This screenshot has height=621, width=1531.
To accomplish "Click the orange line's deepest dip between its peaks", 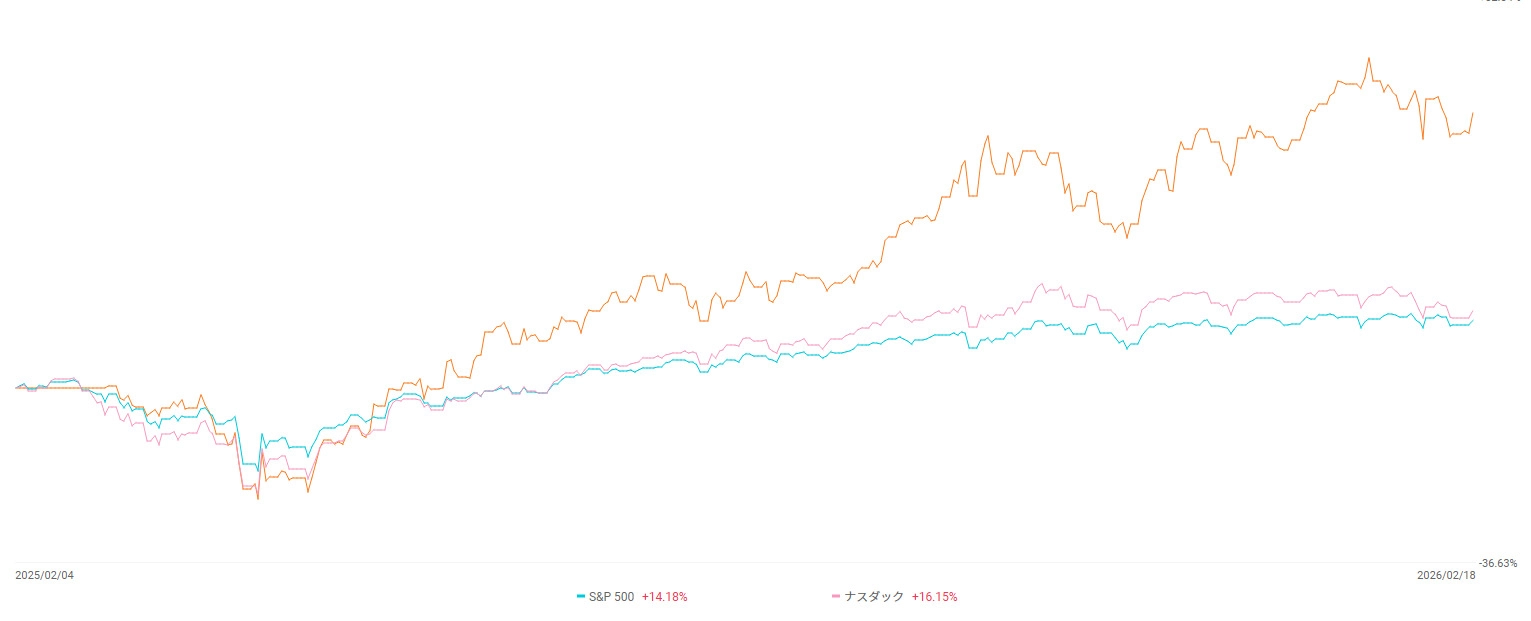I will coord(1127,238).
